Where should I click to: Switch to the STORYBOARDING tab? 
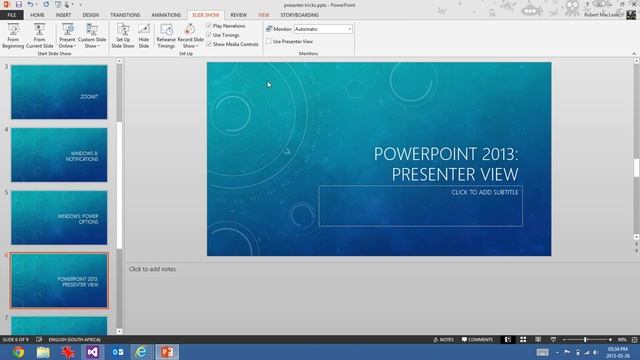pyautogui.click(x=300, y=15)
